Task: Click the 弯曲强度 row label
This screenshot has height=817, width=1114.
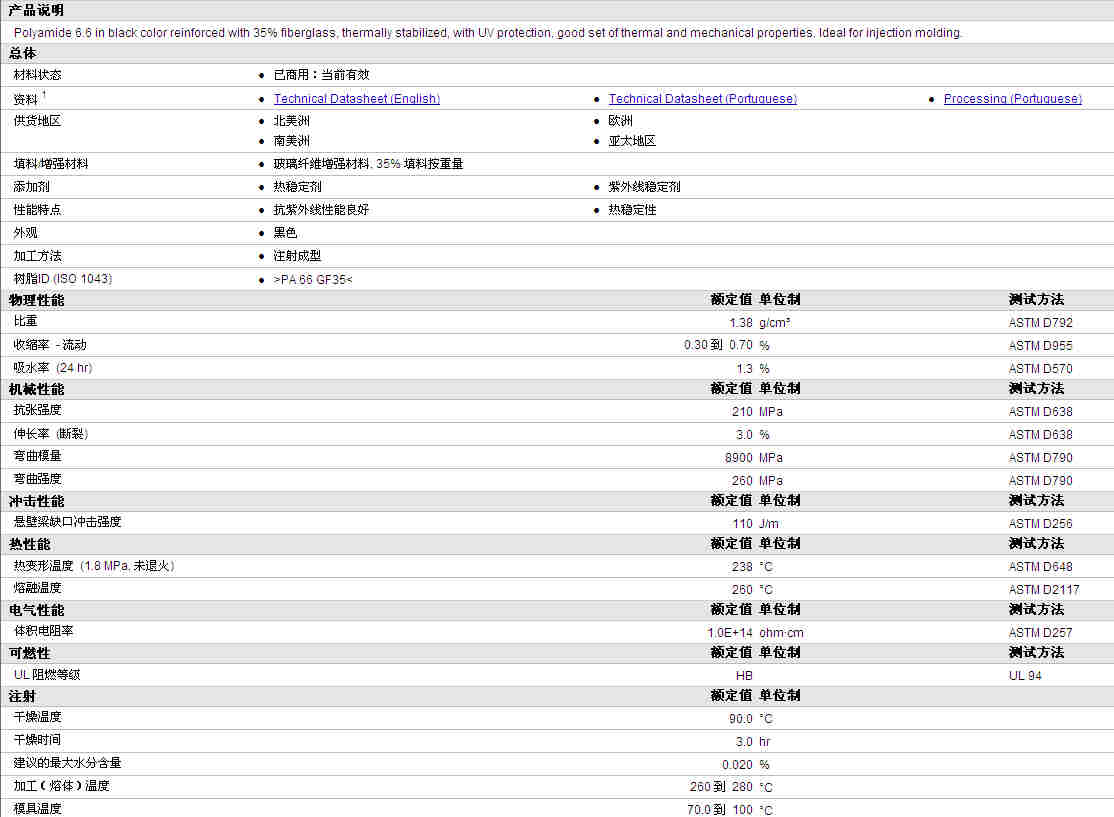Action: tap(38, 479)
